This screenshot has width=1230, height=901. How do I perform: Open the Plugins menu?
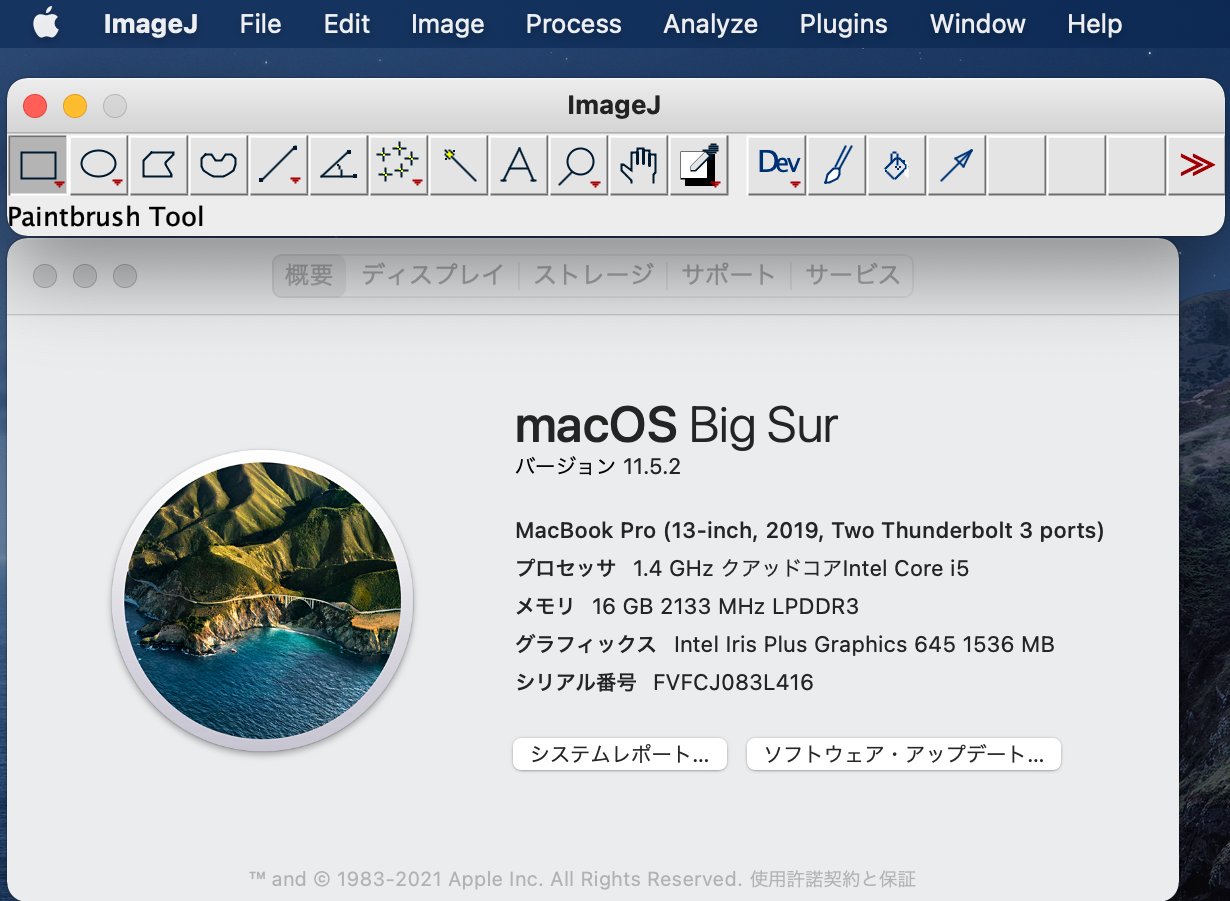[x=843, y=24]
